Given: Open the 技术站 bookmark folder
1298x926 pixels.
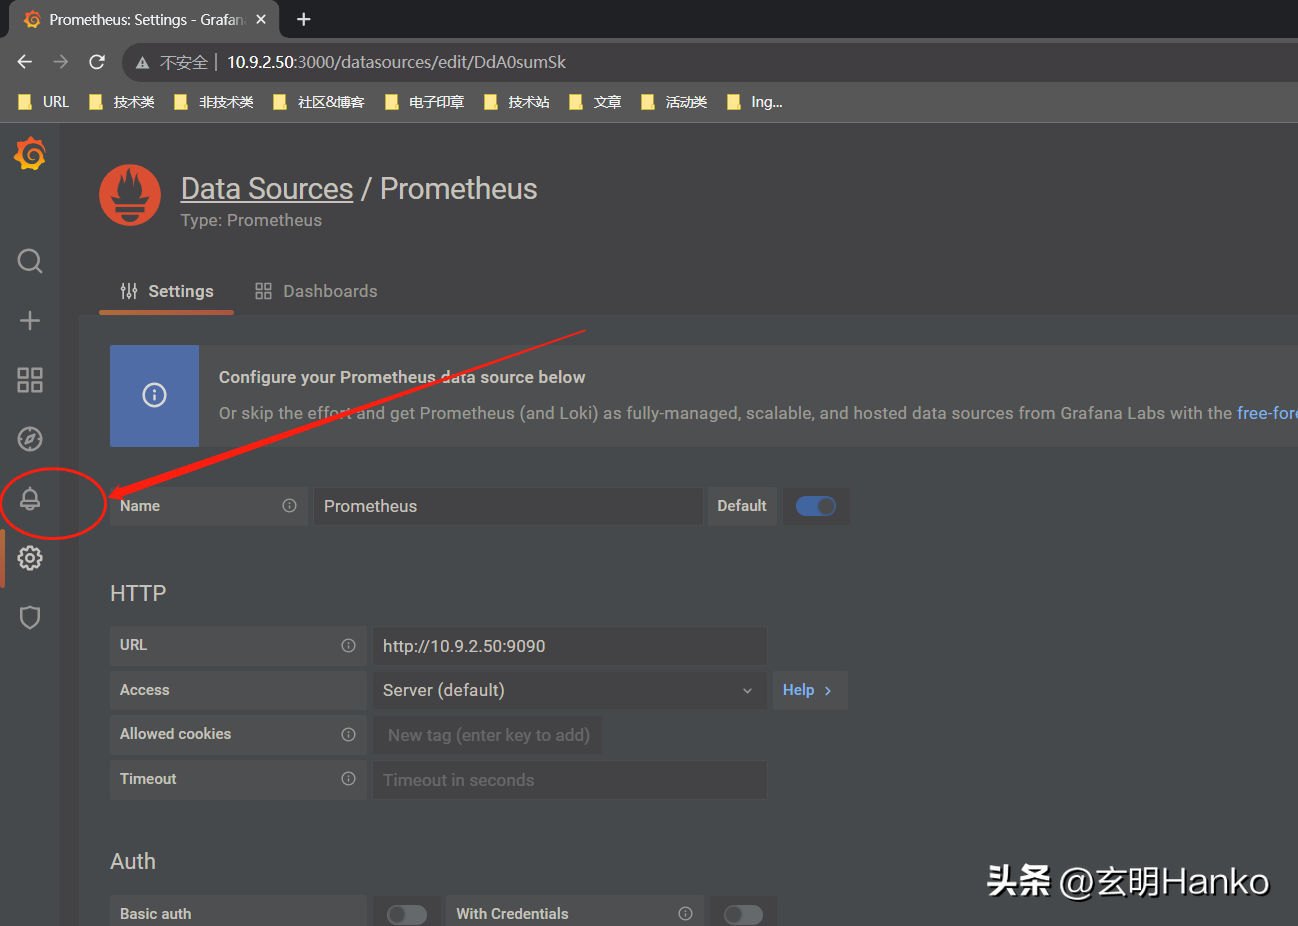Looking at the screenshot, I should coord(517,102).
